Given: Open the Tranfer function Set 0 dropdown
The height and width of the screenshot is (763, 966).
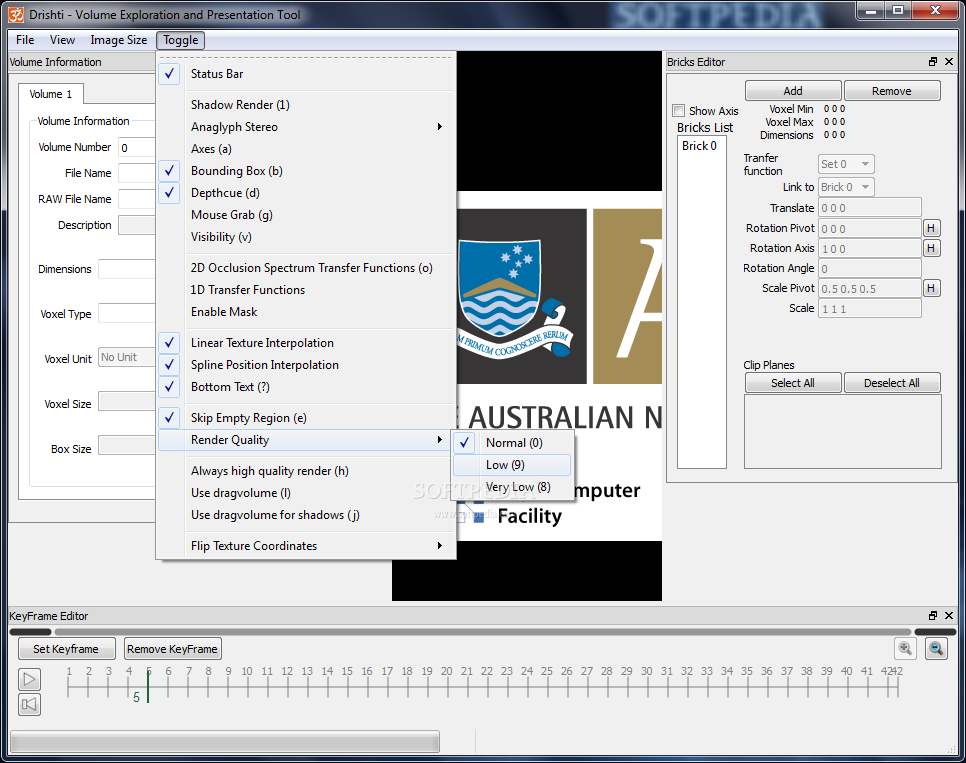Looking at the screenshot, I should click(x=846, y=164).
